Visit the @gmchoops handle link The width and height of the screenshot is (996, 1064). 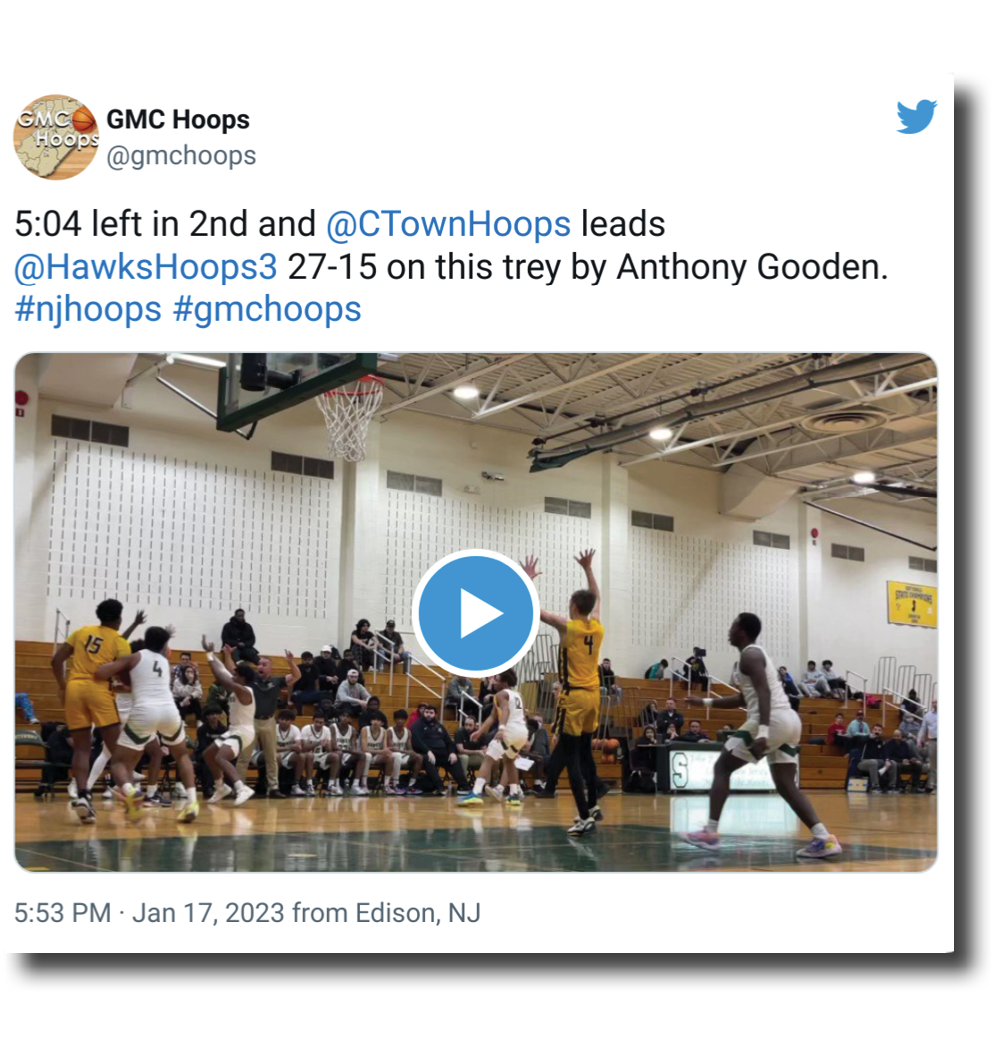point(181,155)
